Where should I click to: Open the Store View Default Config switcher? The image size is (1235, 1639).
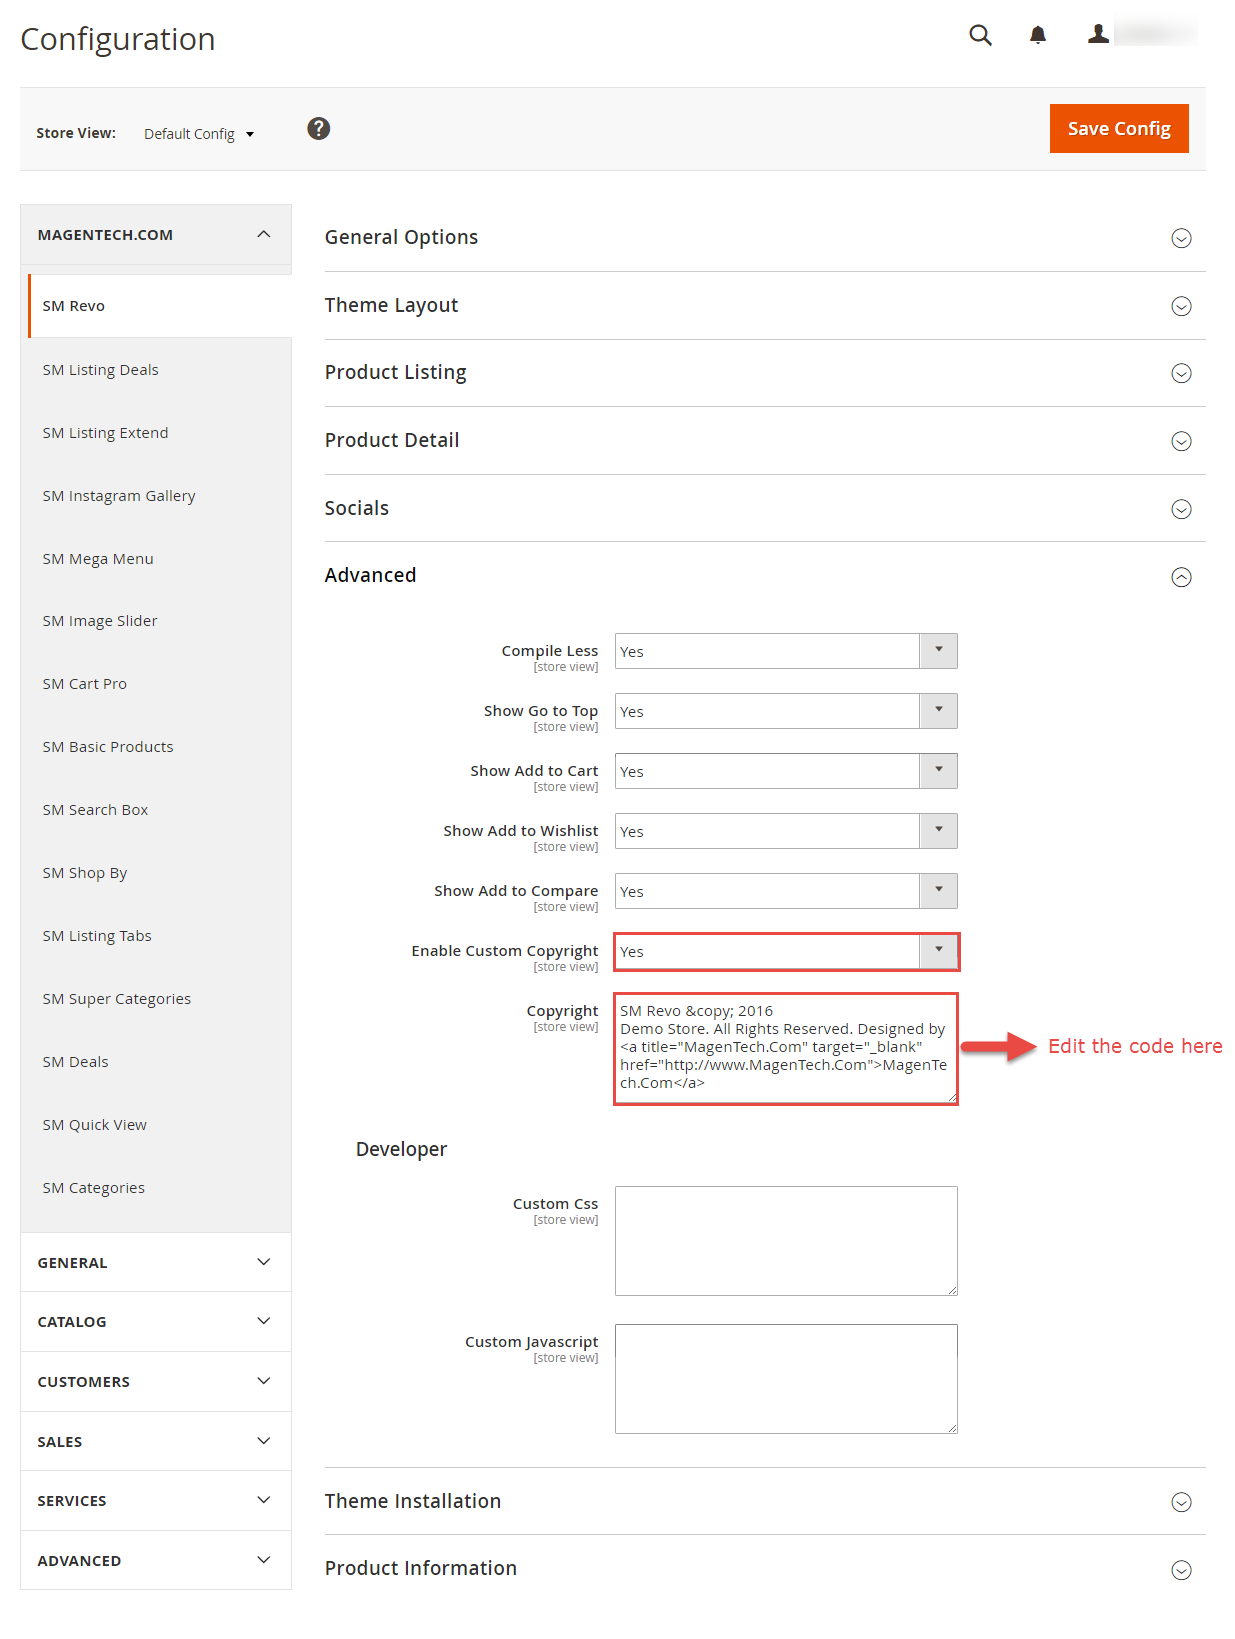(x=199, y=134)
